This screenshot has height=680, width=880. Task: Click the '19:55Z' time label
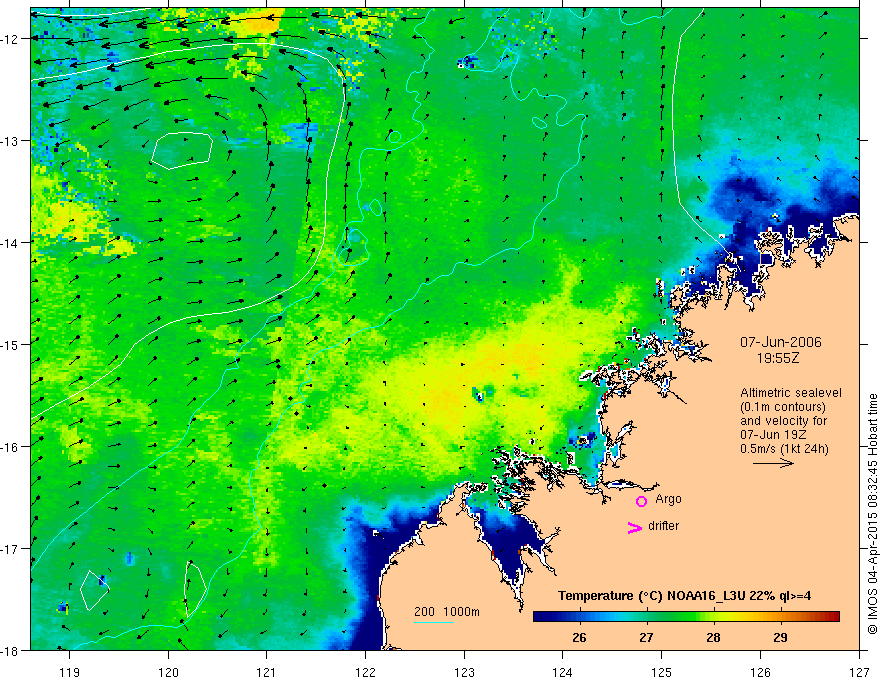[x=778, y=358]
